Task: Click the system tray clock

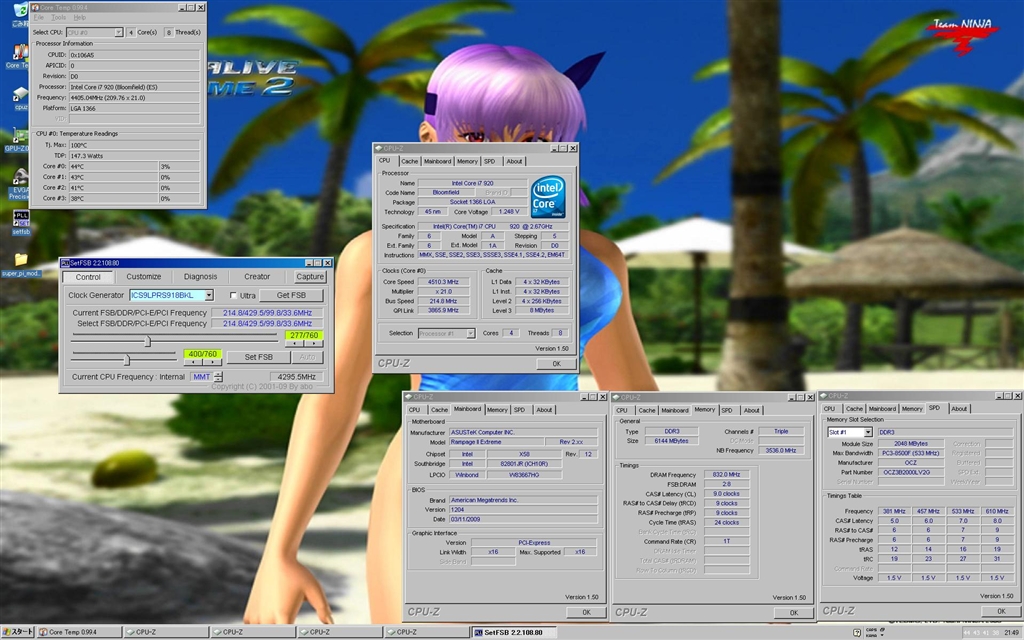Action: pyautogui.click(x=1012, y=632)
